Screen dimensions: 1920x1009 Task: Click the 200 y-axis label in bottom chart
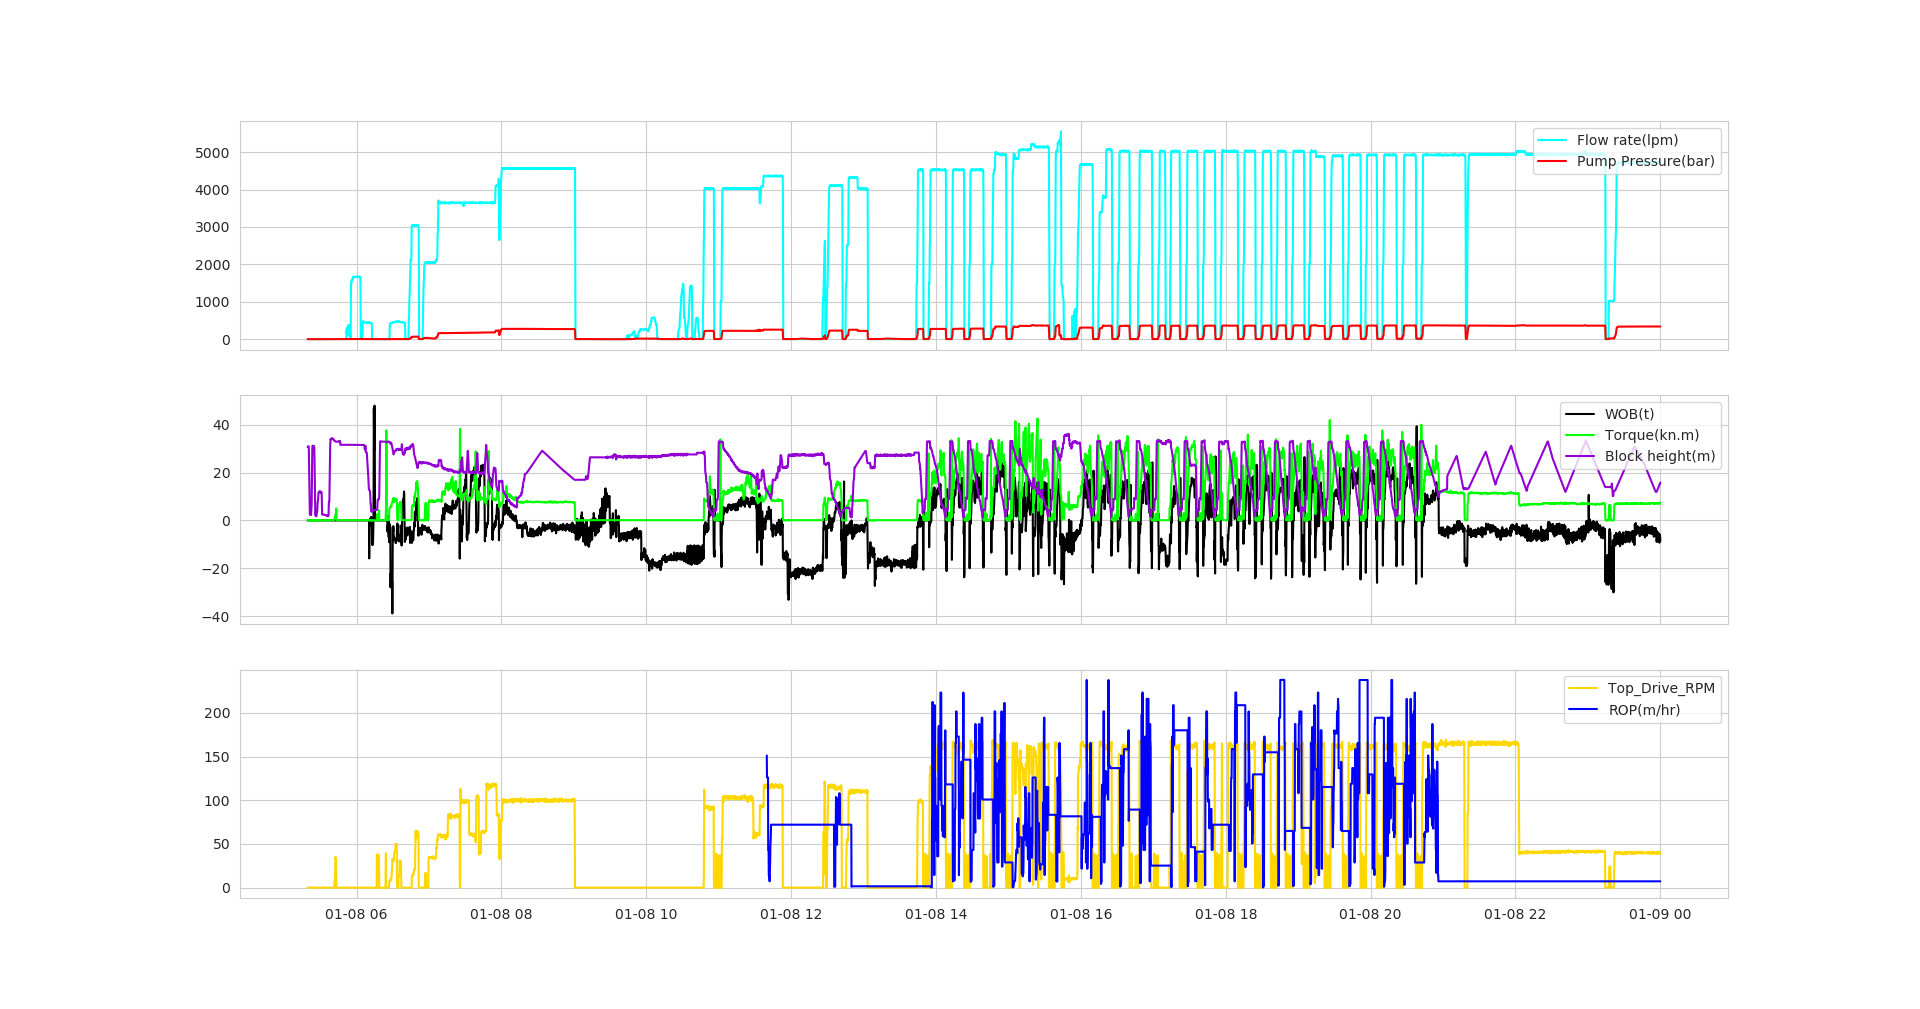pyautogui.click(x=217, y=713)
